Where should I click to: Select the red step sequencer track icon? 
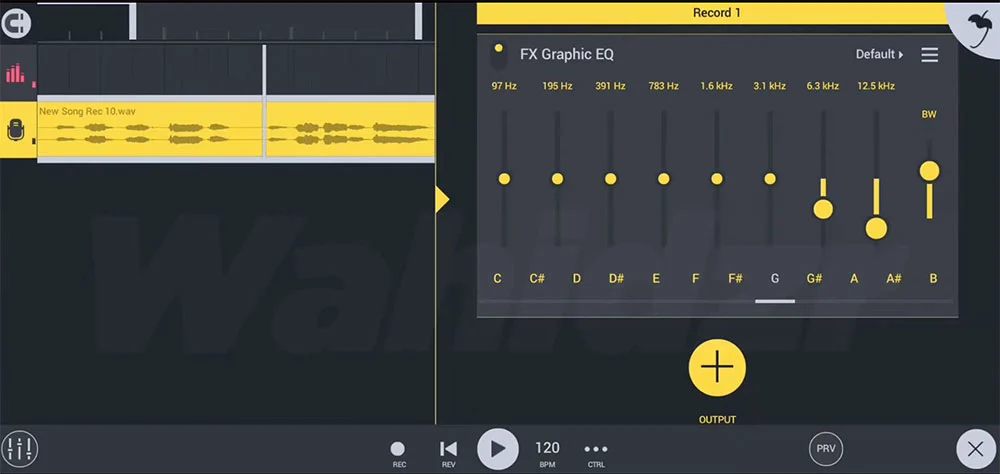click(15, 75)
